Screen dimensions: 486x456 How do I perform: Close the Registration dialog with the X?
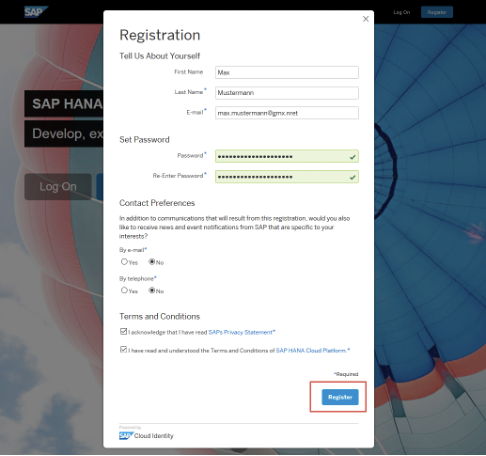click(x=366, y=19)
